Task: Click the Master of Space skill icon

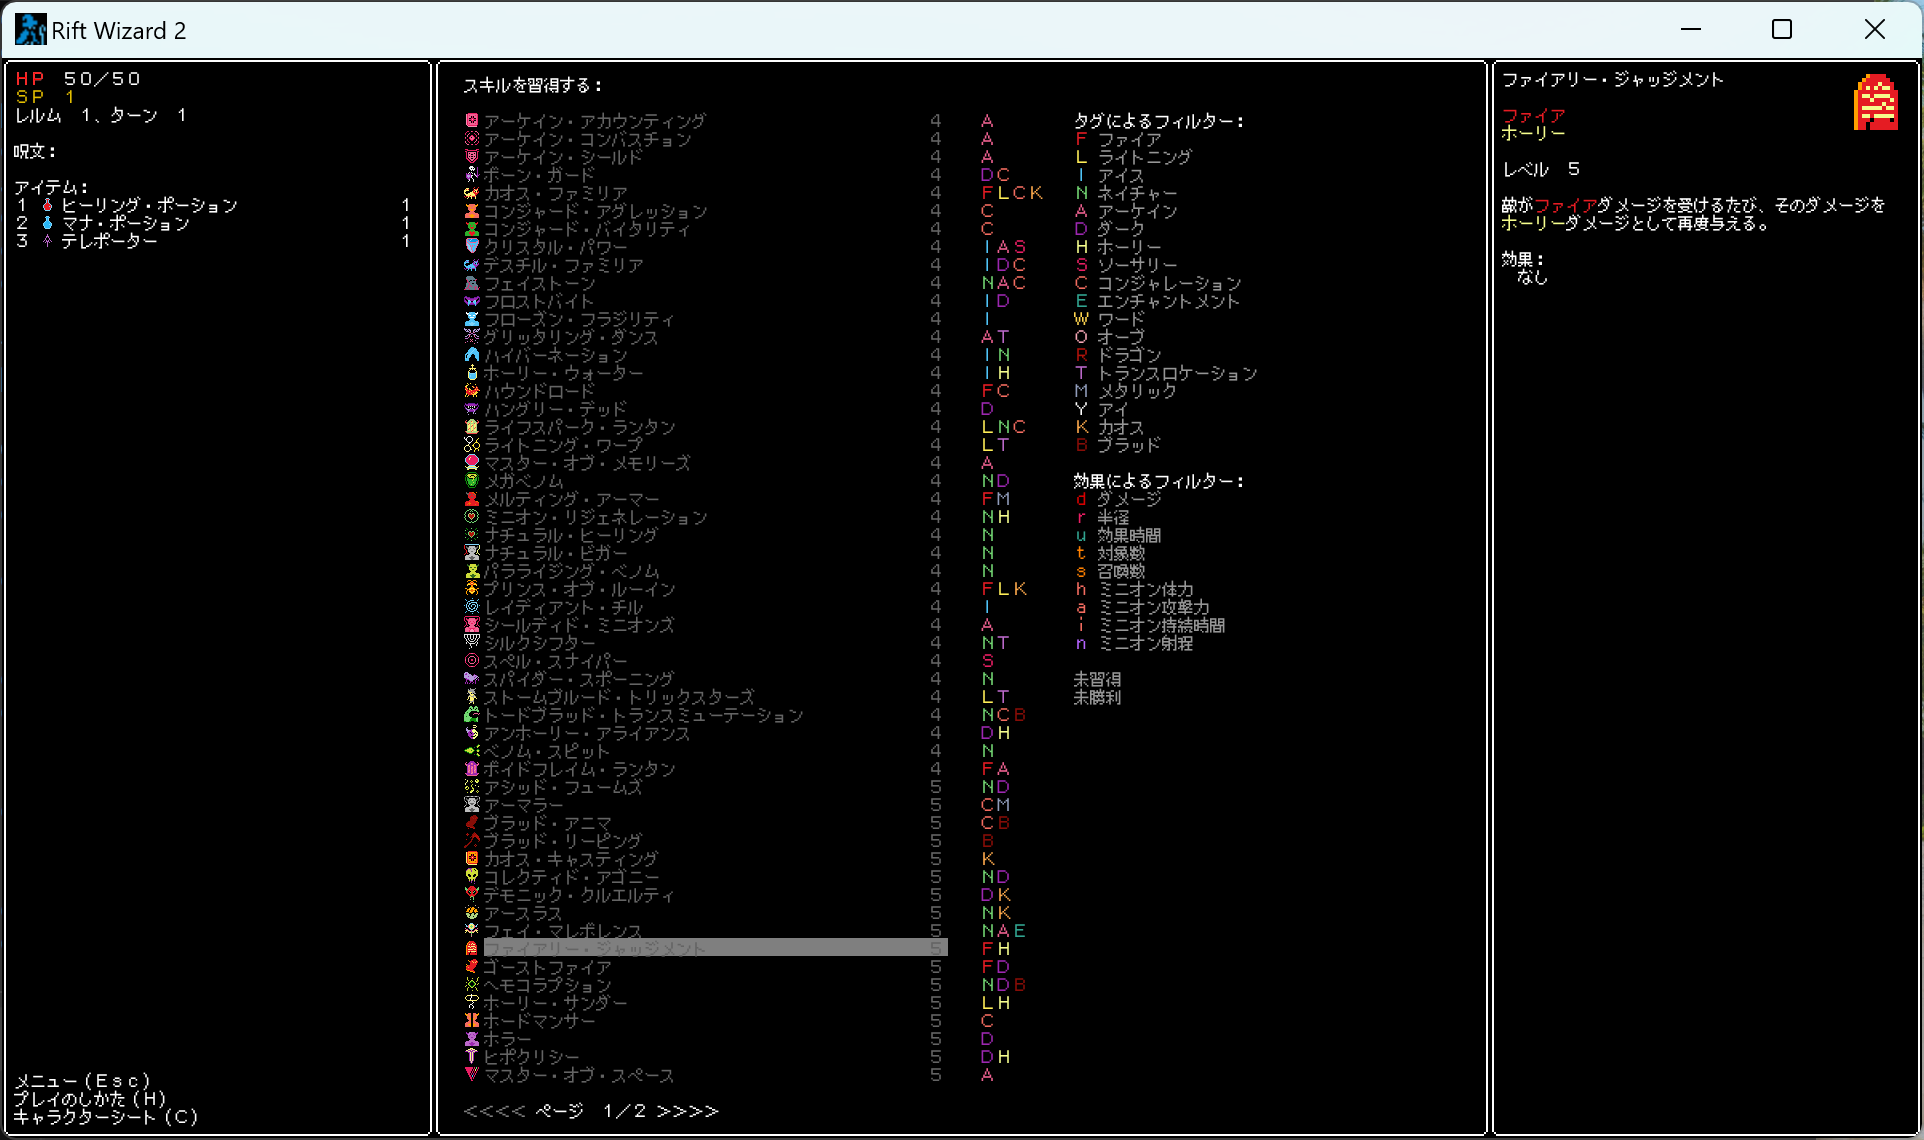Action: tap(472, 1075)
